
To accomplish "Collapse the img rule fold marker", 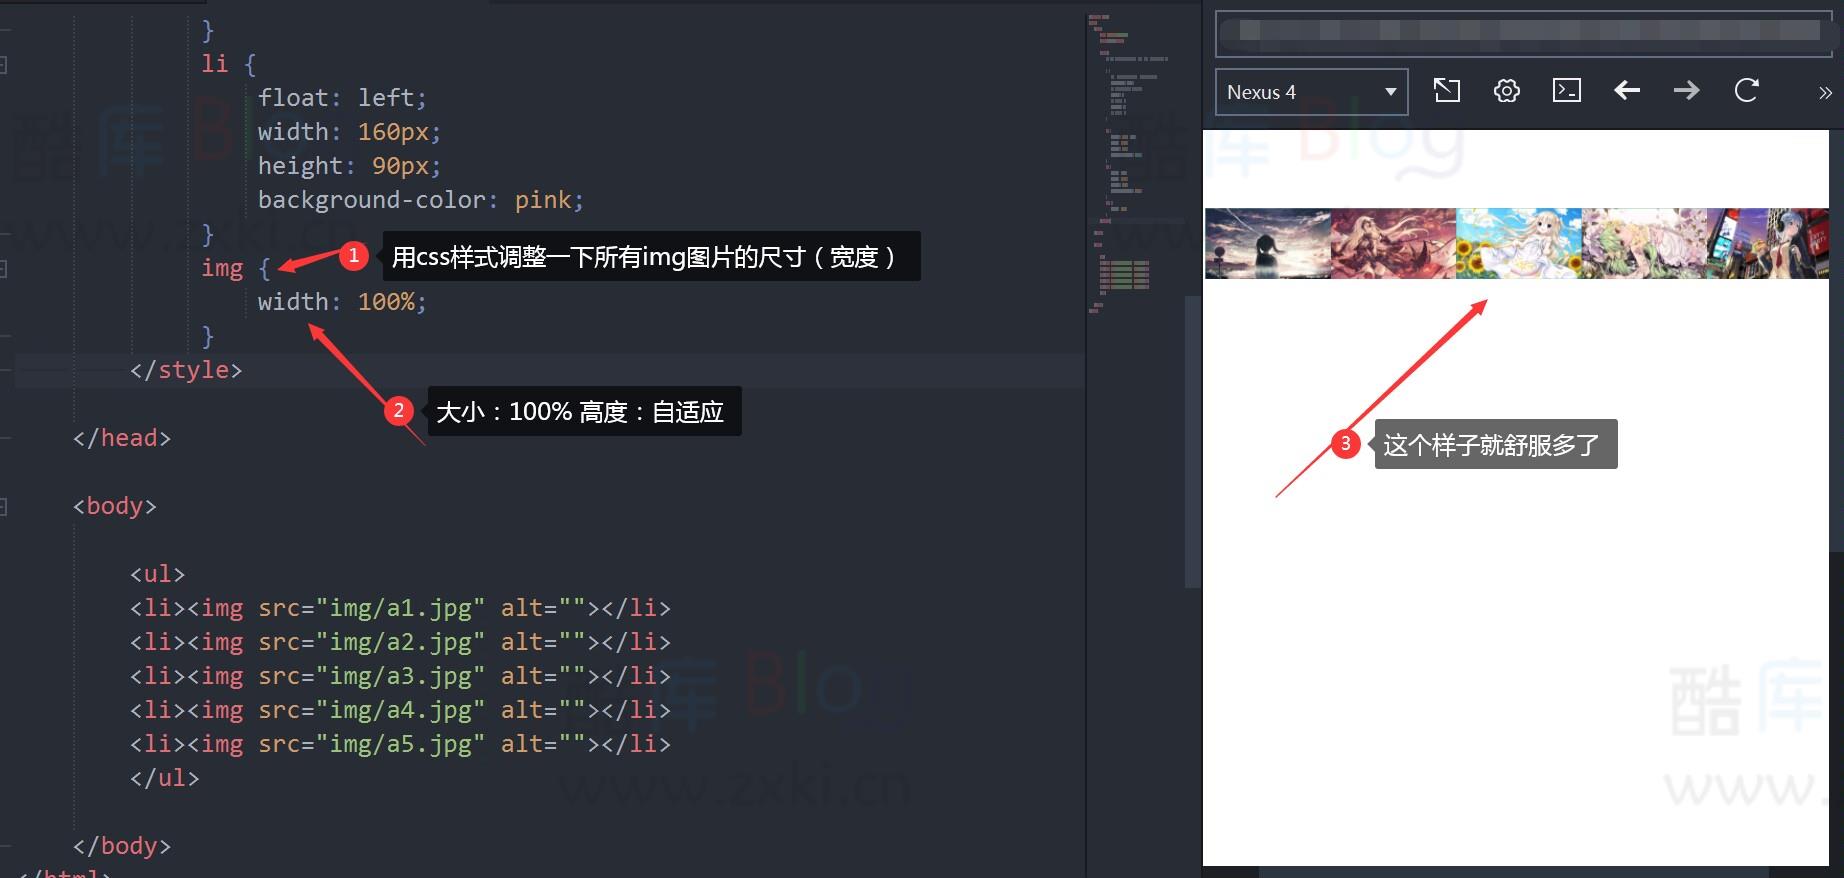I will [x=3, y=269].
